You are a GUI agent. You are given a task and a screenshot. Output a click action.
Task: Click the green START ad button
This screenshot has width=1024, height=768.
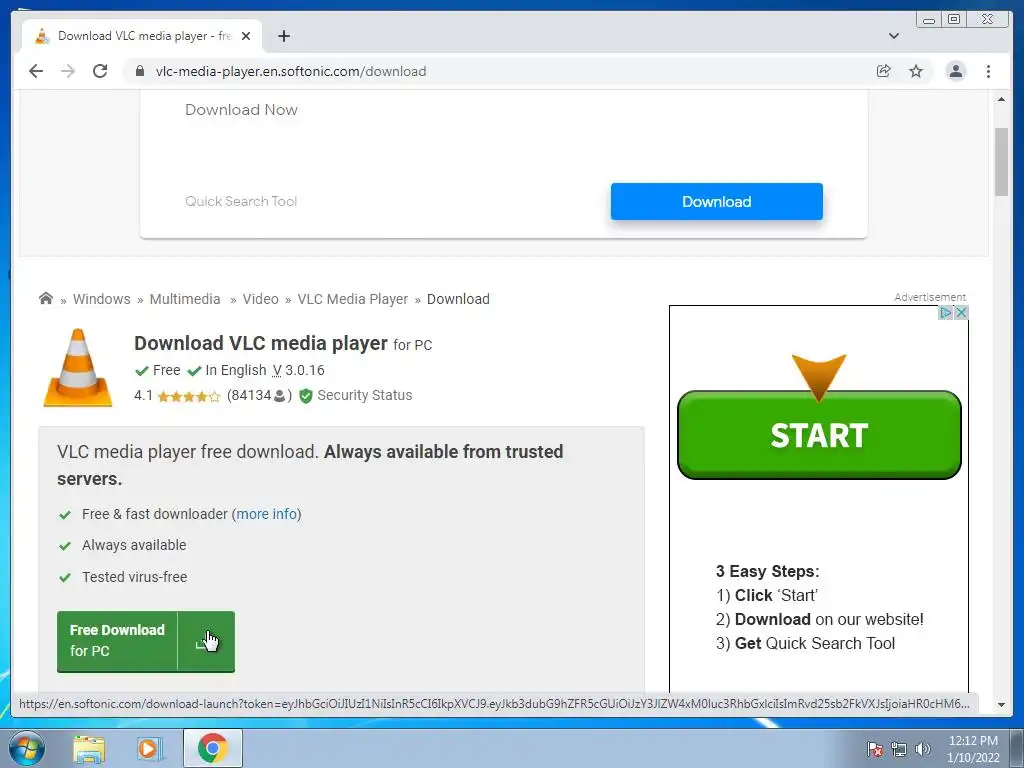click(x=819, y=435)
